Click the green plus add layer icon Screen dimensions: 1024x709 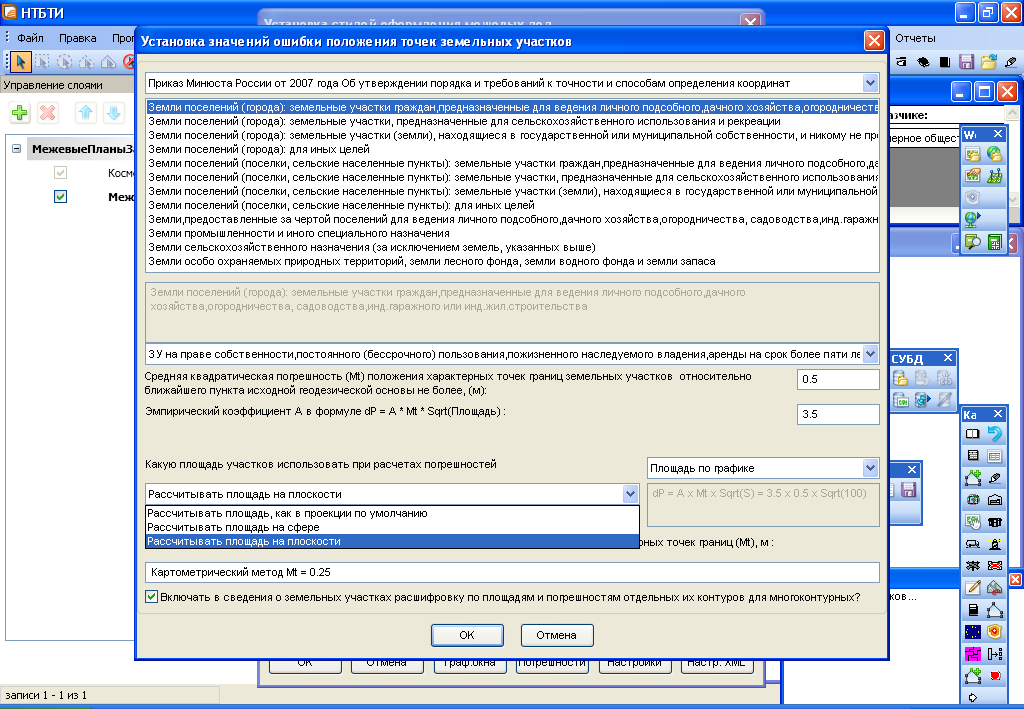pos(19,113)
